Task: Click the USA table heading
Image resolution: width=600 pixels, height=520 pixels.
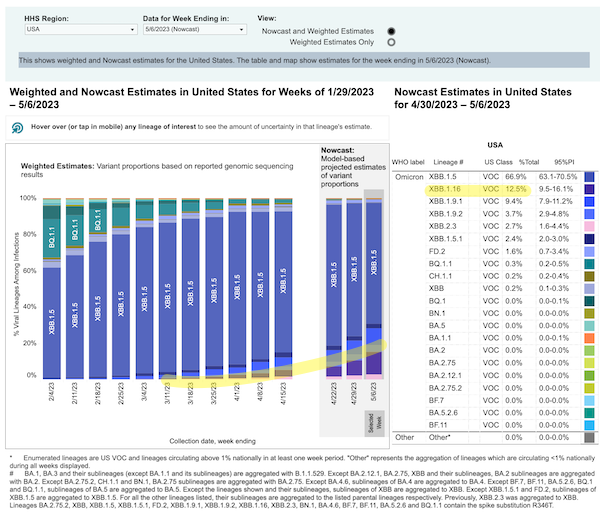Action: pos(495,145)
